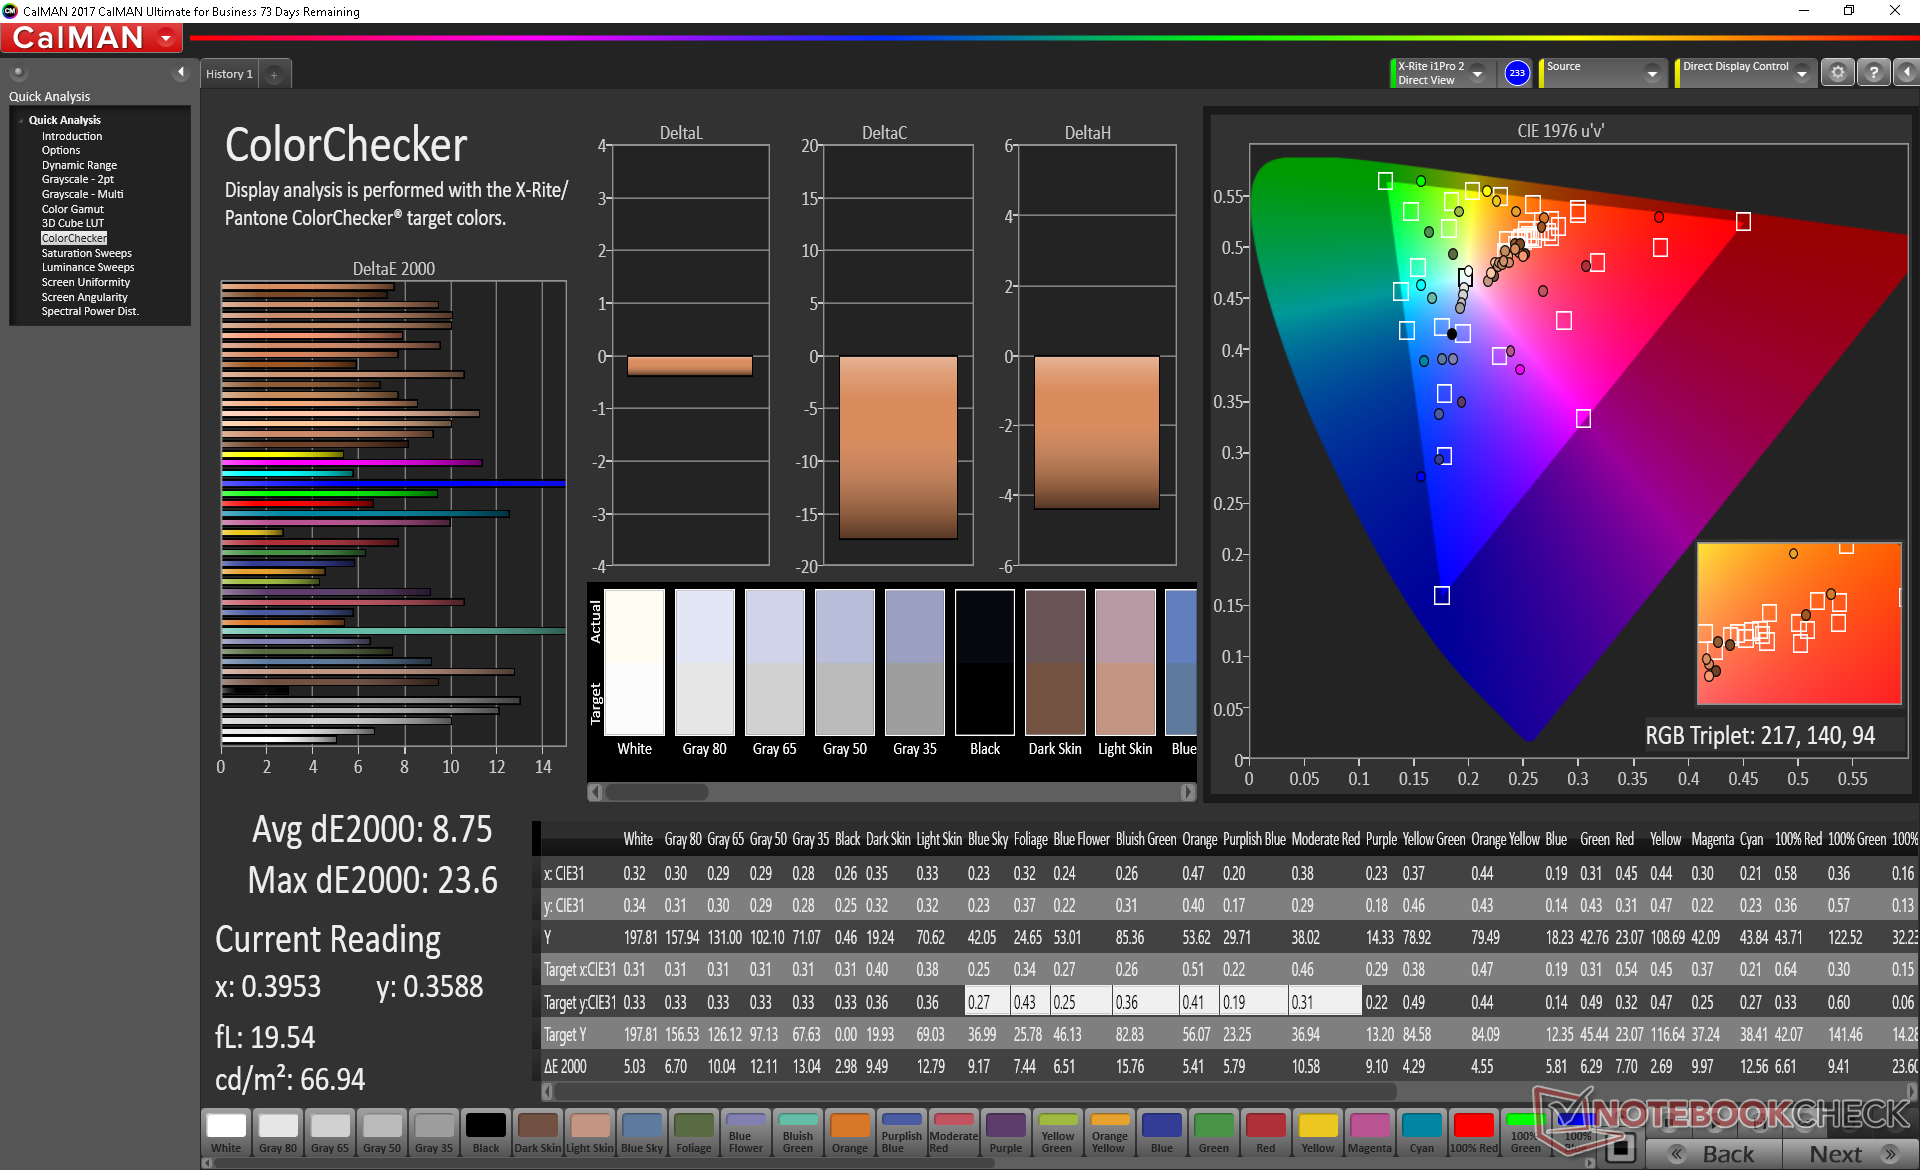Image resolution: width=1920 pixels, height=1170 pixels.
Task: Collapse the right panel arrow icon
Action: tap(1906, 73)
